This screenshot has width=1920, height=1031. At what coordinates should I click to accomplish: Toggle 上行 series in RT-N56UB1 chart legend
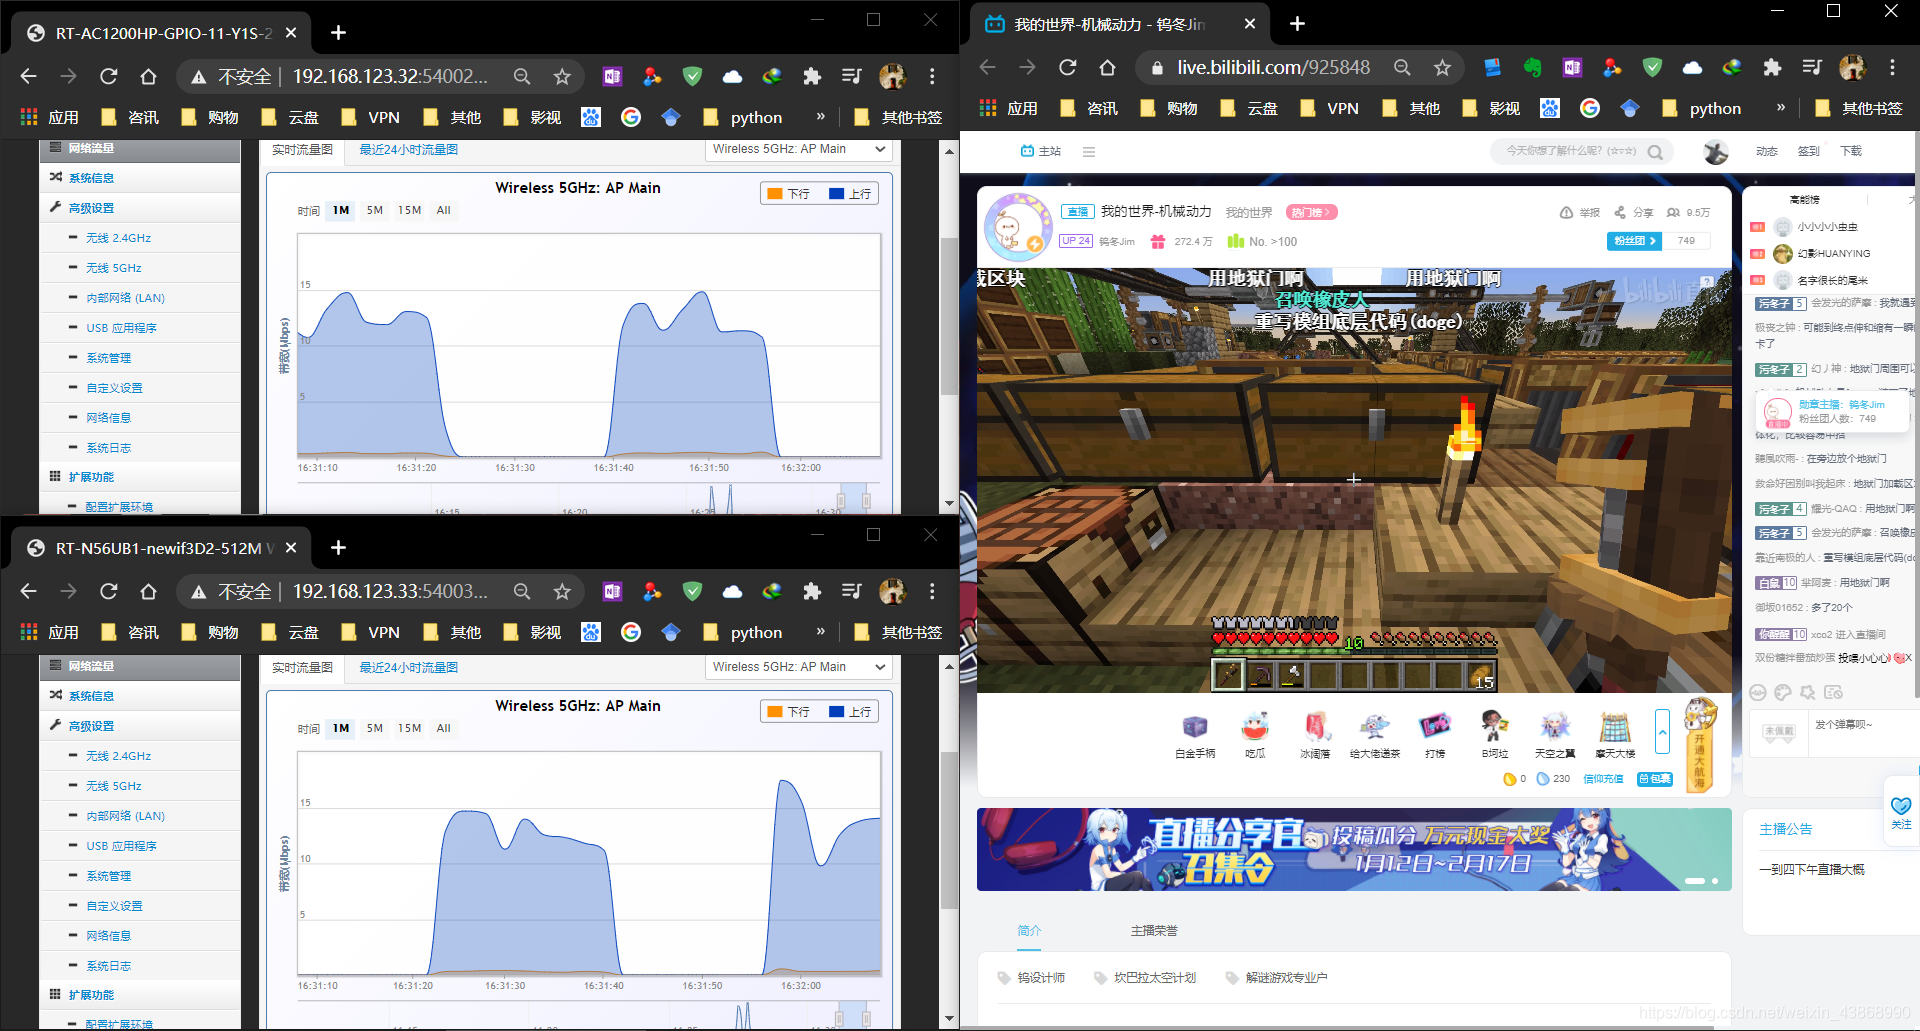[850, 712]
